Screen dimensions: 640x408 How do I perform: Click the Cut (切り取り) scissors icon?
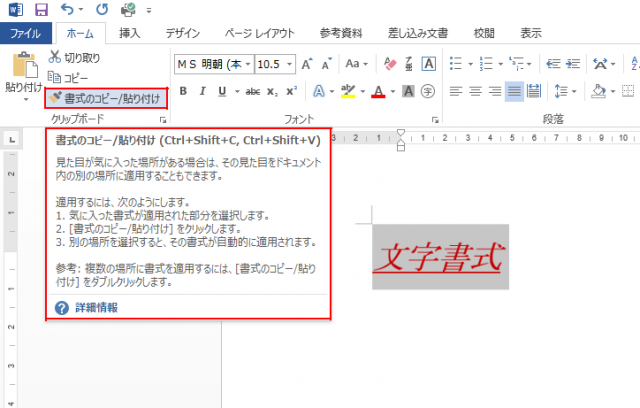click(x=55, y=59)
